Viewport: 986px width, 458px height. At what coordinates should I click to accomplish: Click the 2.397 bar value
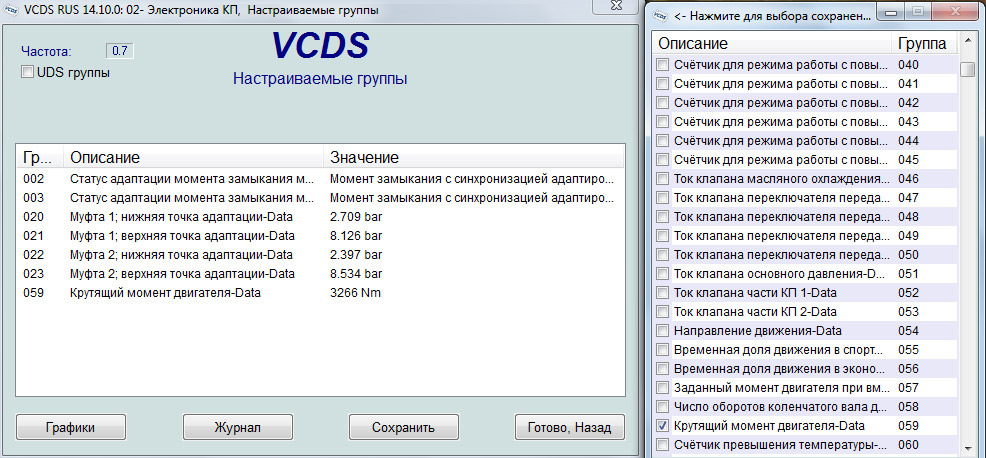point(356,255)
